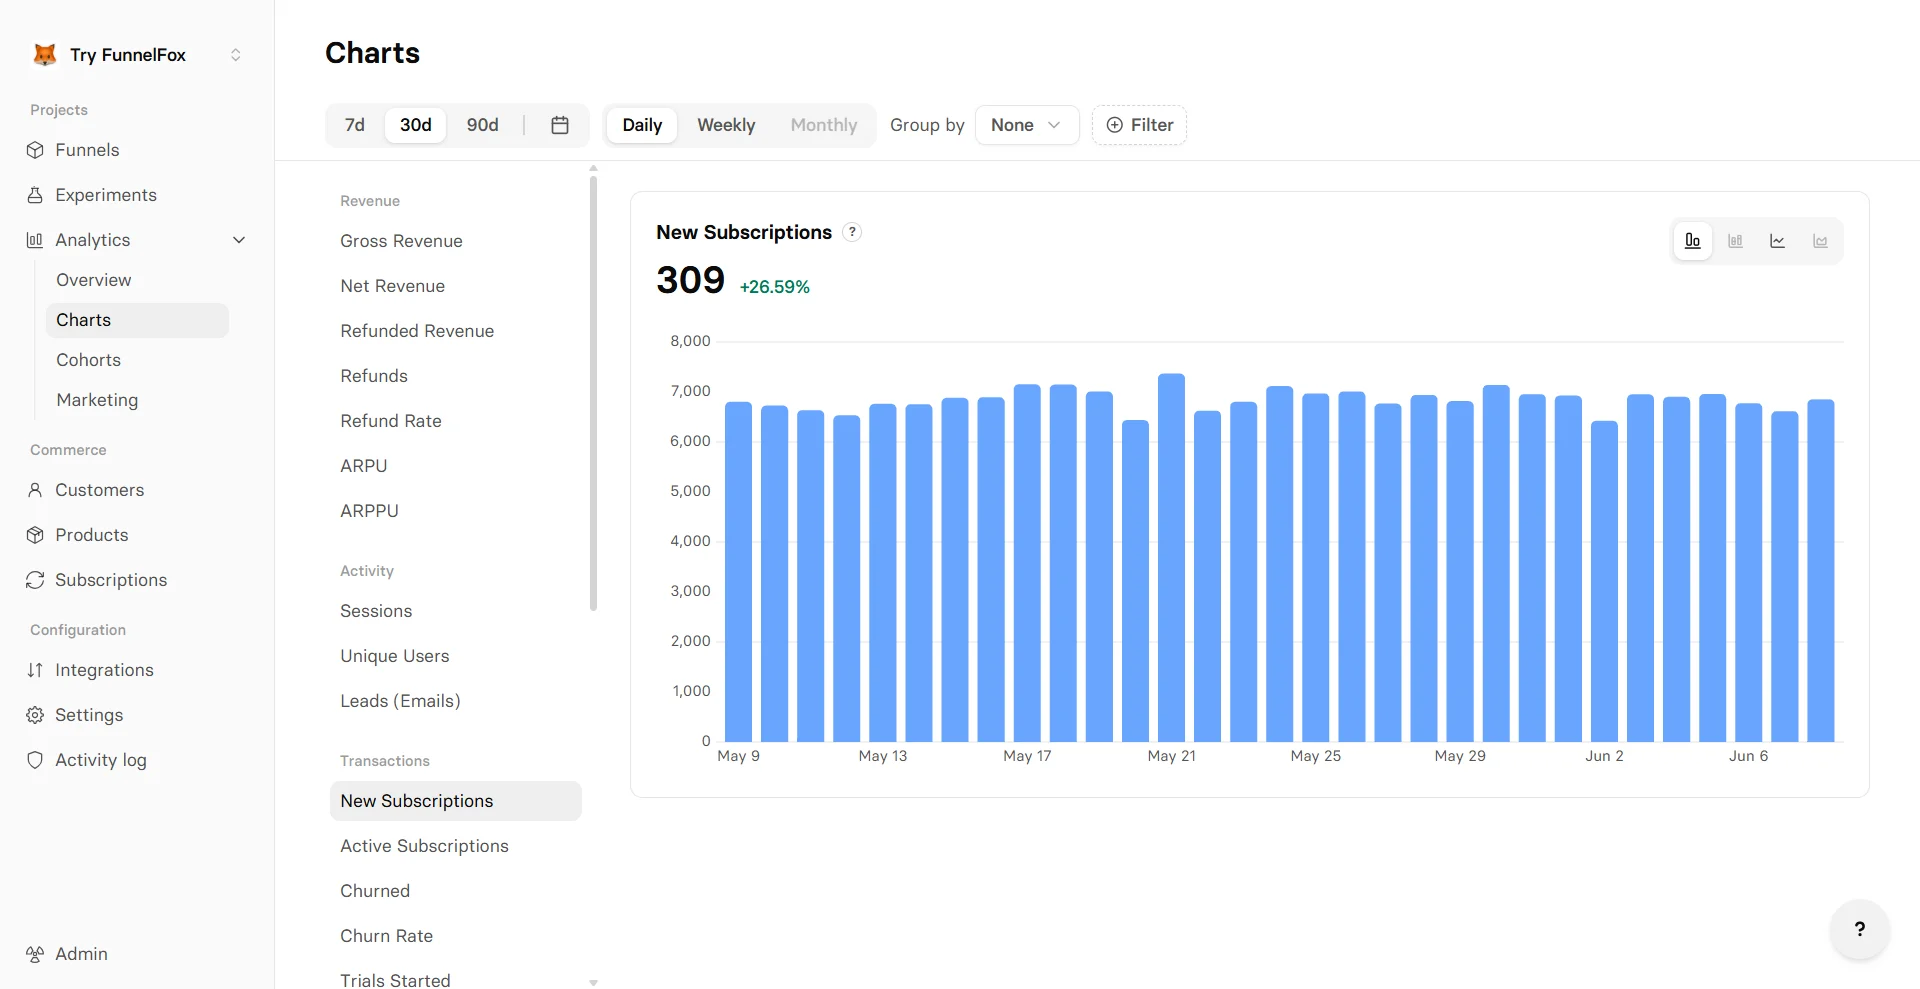Click New Subscriptions help question icon
The image size is (1920, 989).
tap(852, 232)
